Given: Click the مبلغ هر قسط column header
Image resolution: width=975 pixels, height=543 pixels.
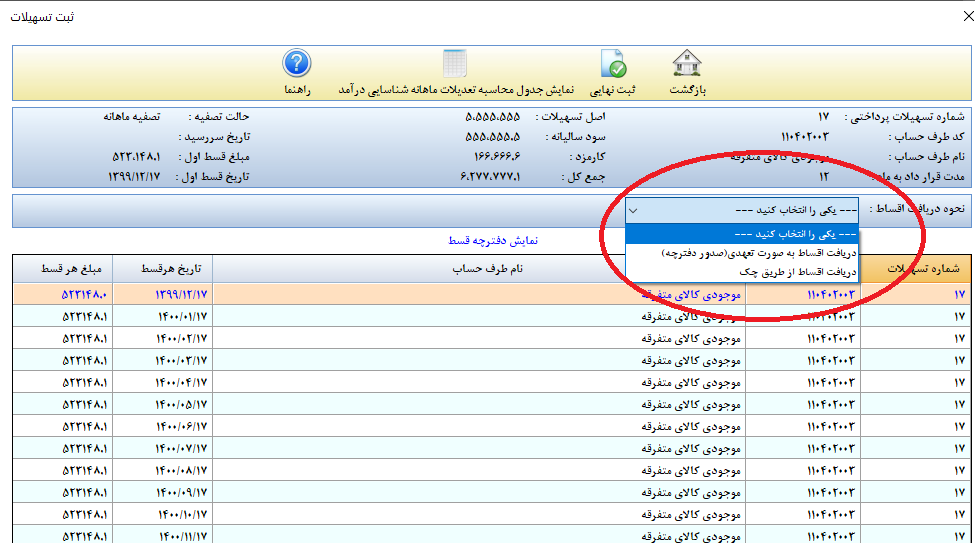Looking at the screenshot, I should [63, 269].
